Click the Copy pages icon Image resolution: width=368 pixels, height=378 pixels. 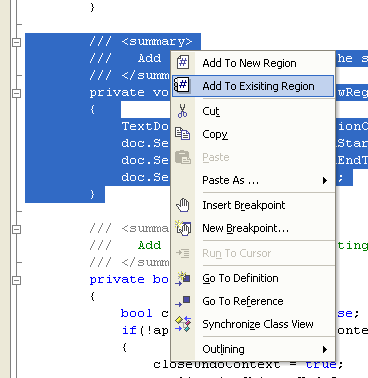183,134
